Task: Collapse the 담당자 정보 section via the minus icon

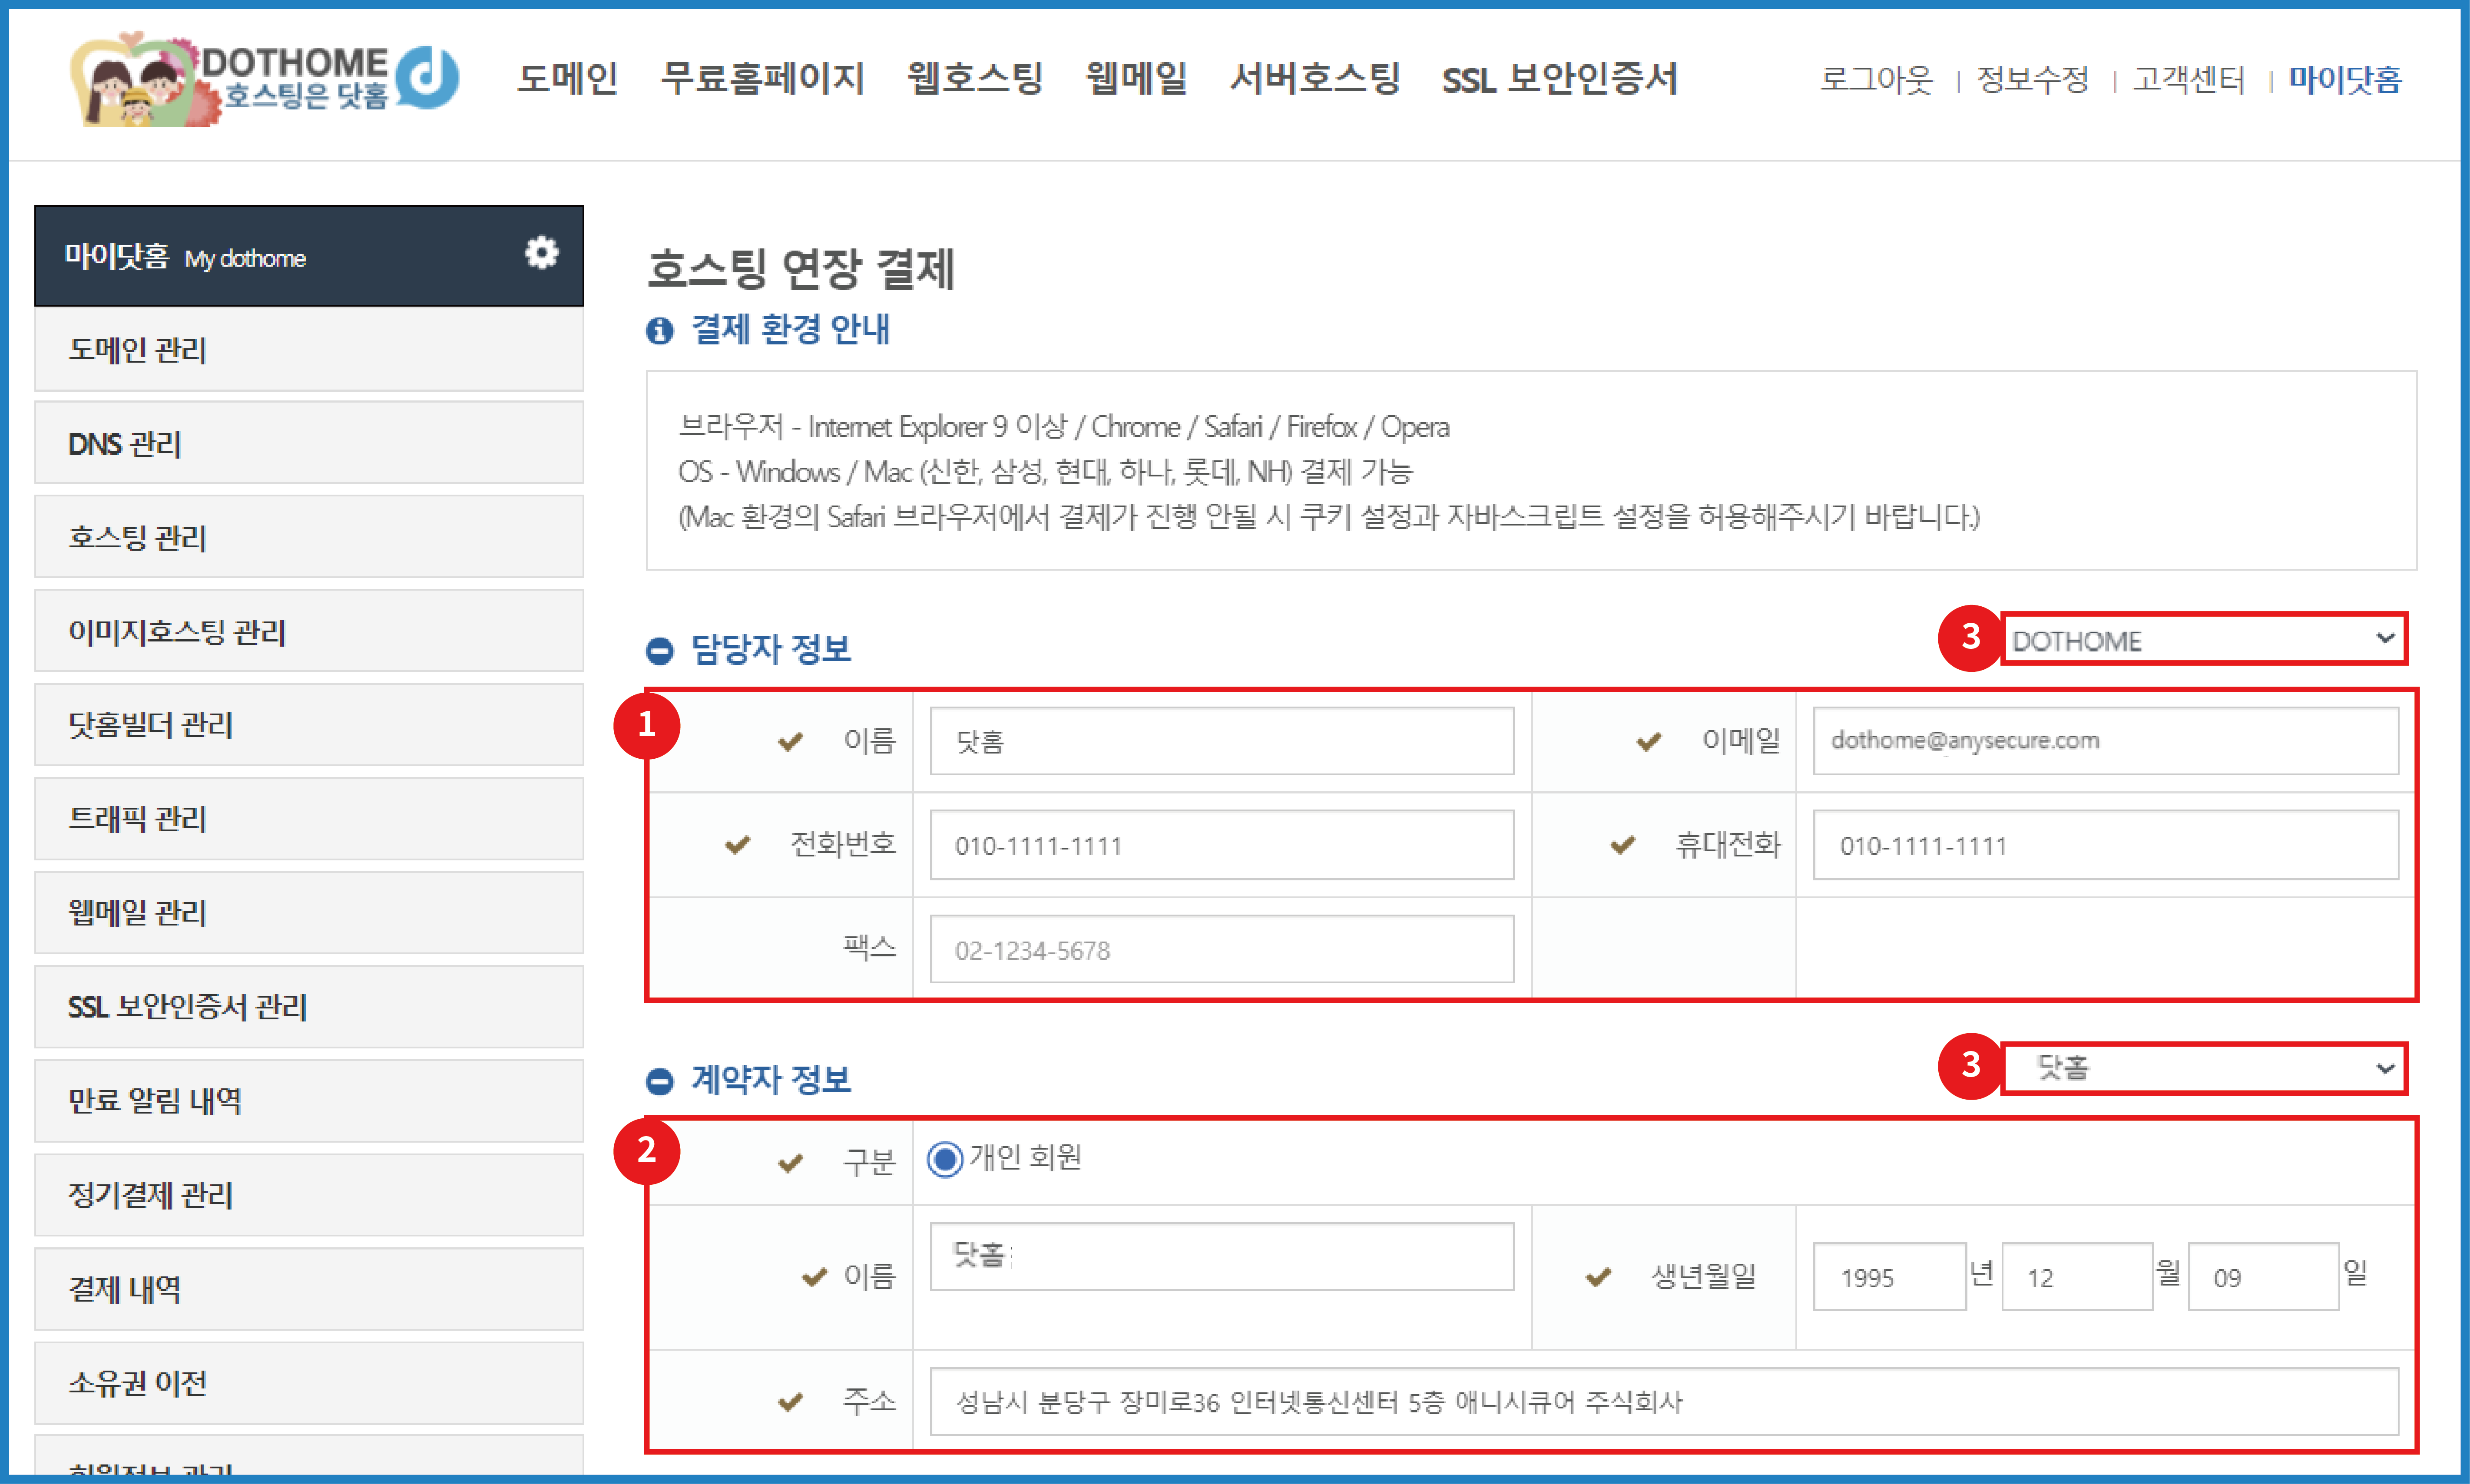Action: click(x=659, y=651)
